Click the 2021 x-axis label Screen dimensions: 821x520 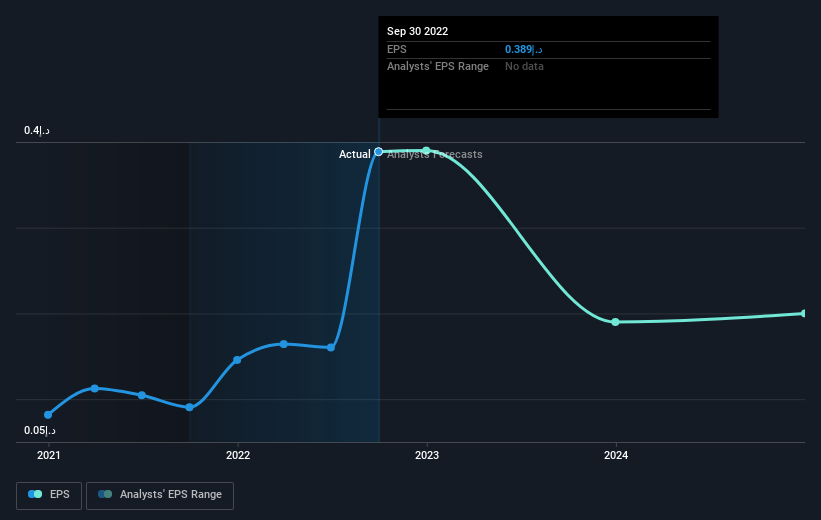coord(49,455)
